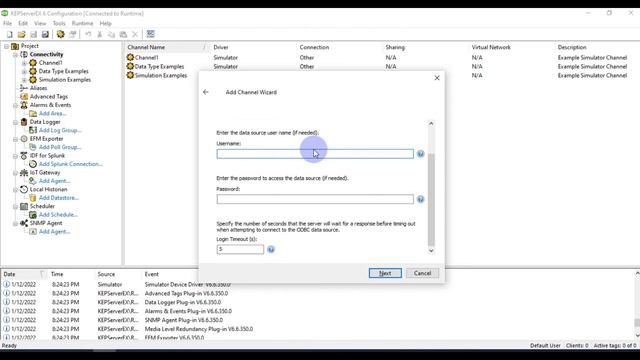Click the Login Timeout value field
640x360 pixels.
click(x=240, y=249)
